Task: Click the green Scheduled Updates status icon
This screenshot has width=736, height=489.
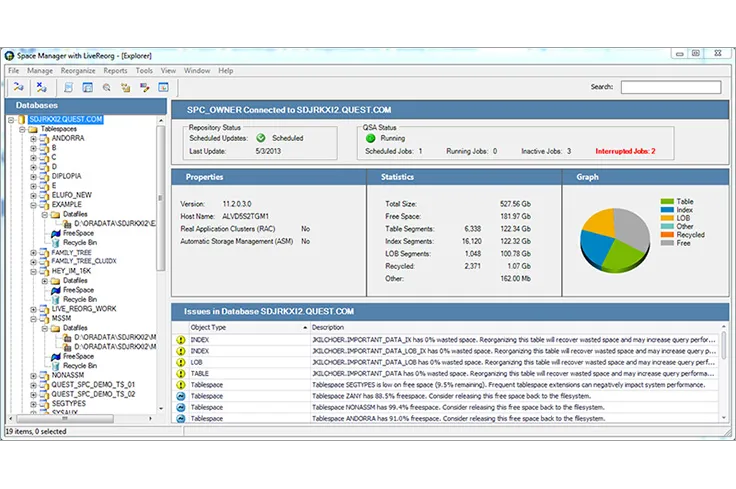Action: 261,138
